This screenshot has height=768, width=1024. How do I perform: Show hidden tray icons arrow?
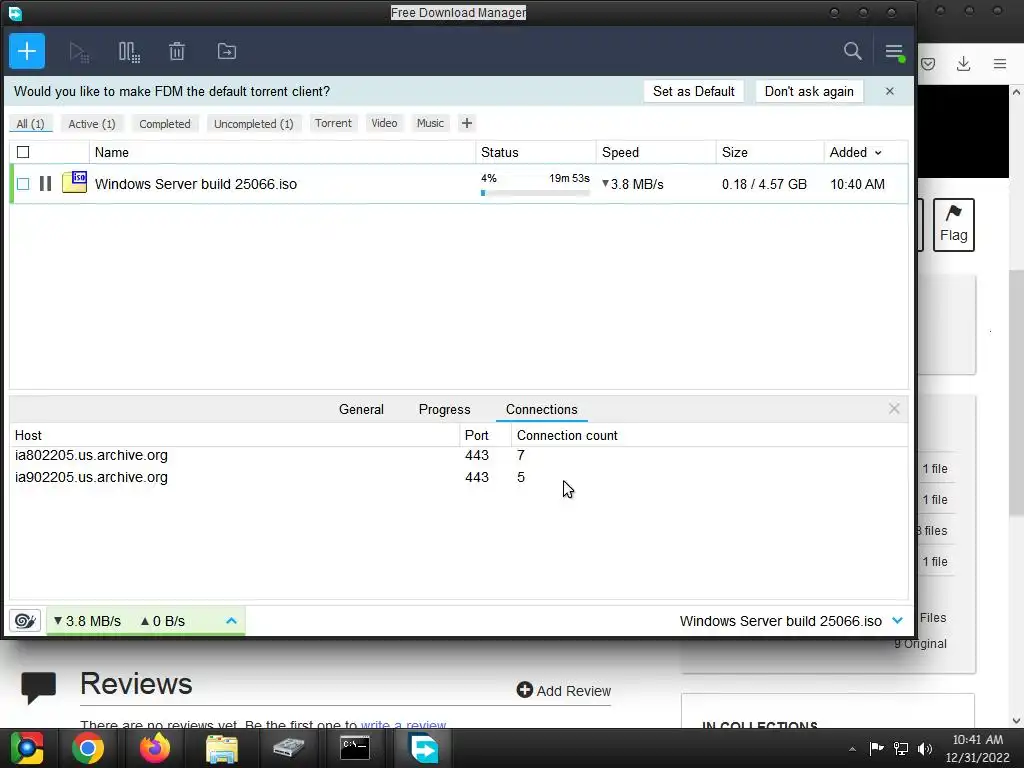coord(852,749)
